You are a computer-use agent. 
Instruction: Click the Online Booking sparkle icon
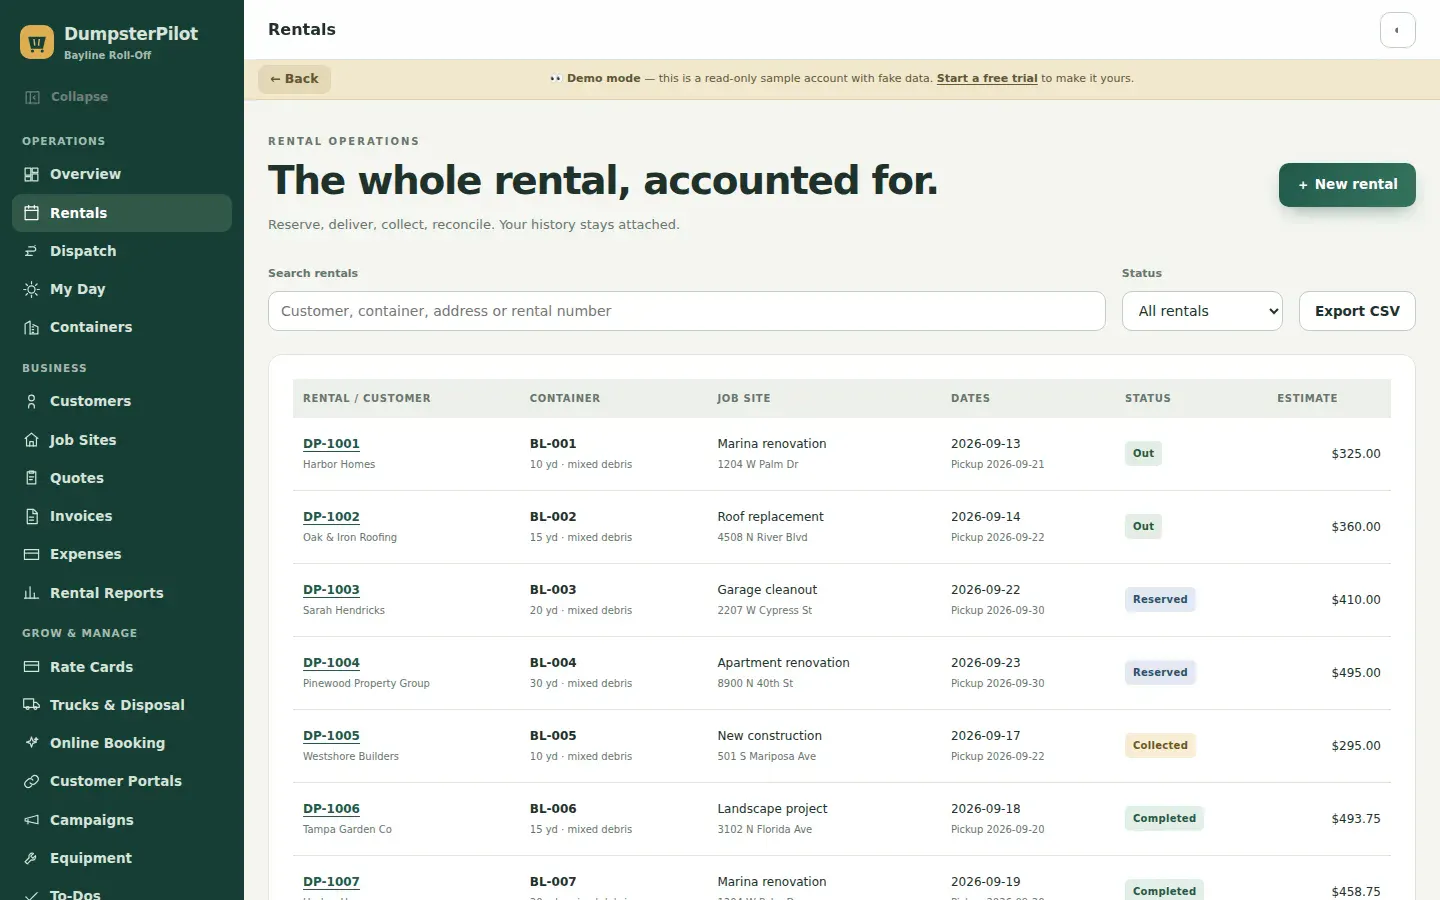32,743
